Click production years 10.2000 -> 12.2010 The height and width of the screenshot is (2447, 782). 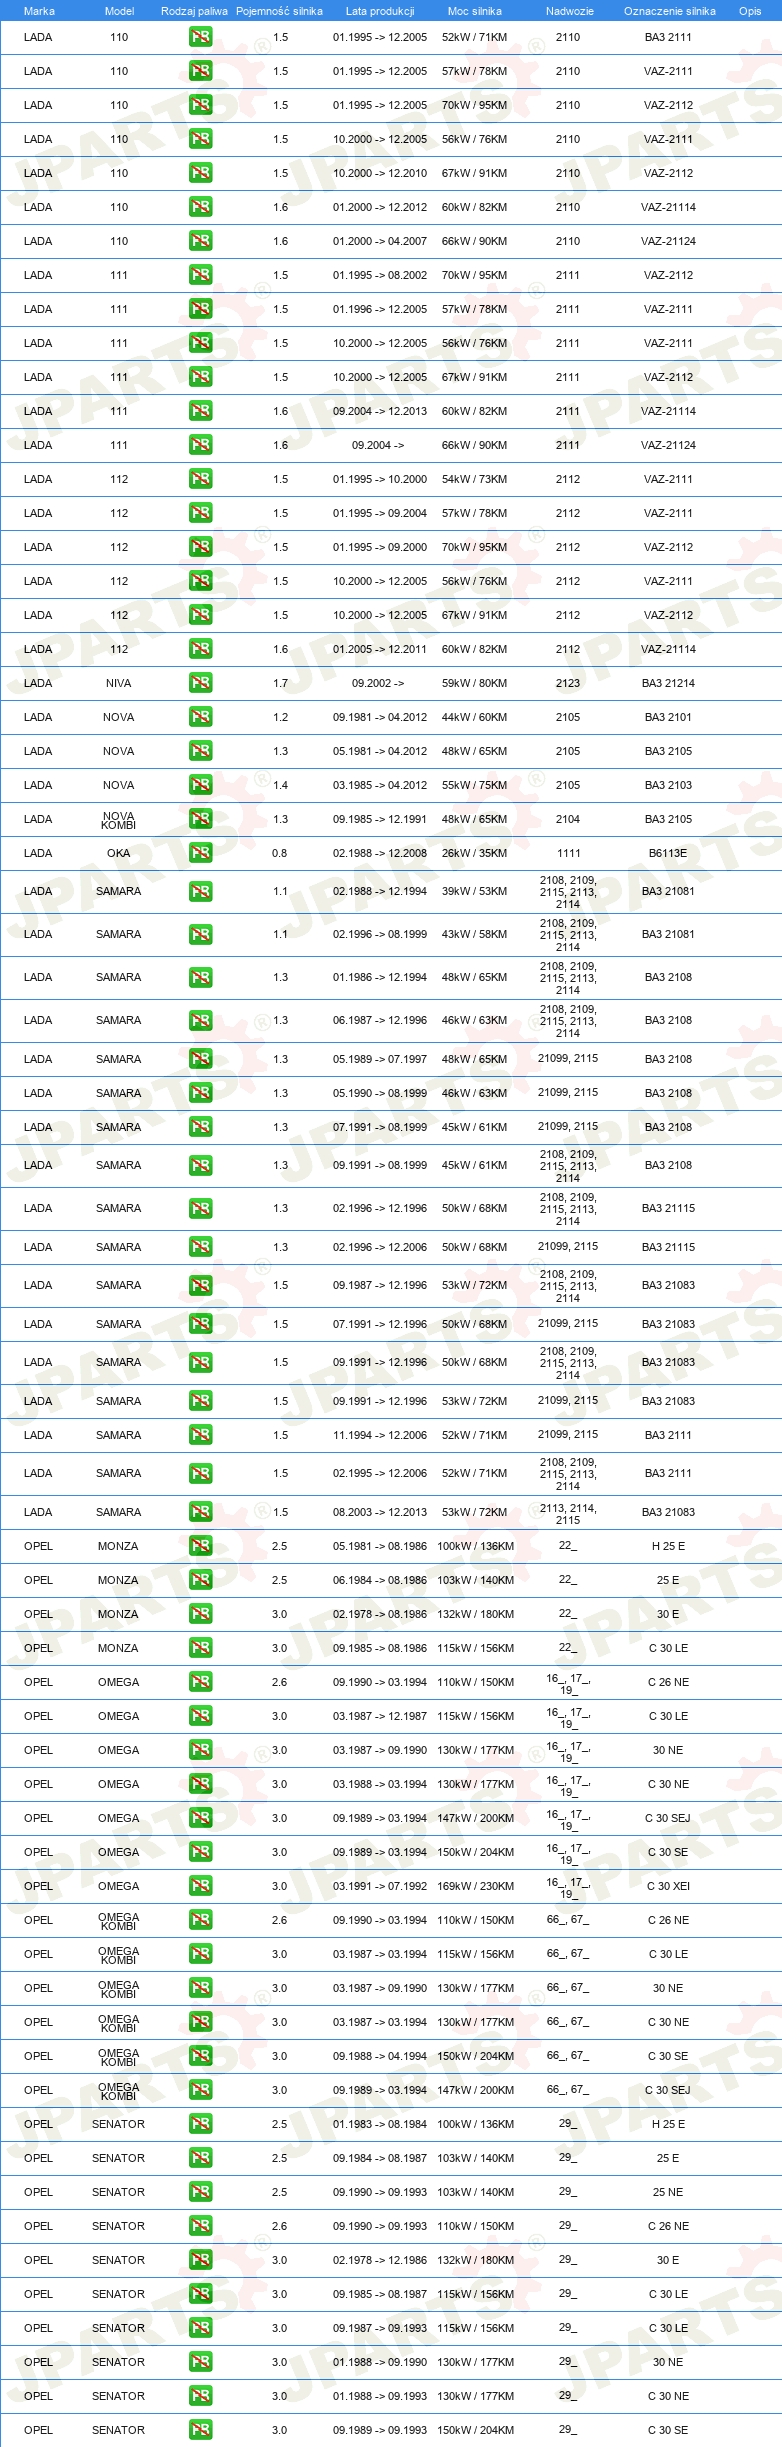coord(380,173)
